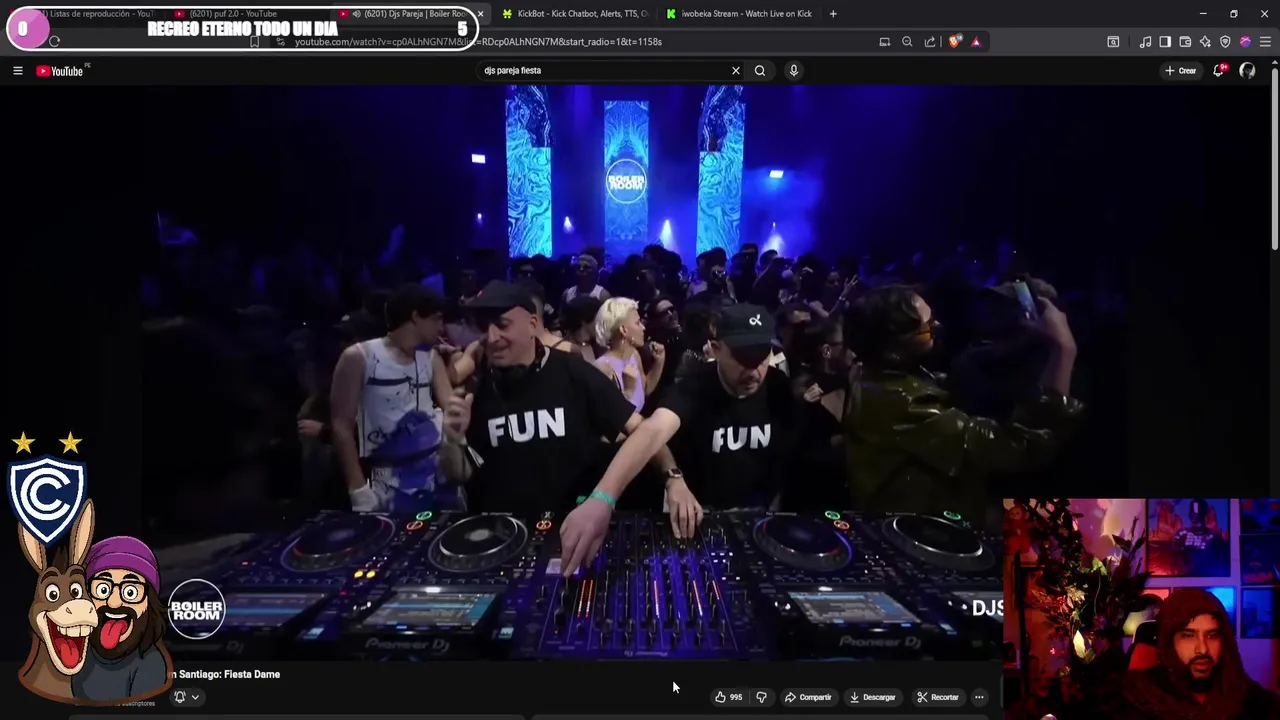1280x720 pixels.
Task: Click the tab search icon in toolbar
Action: pos(1113,42)
